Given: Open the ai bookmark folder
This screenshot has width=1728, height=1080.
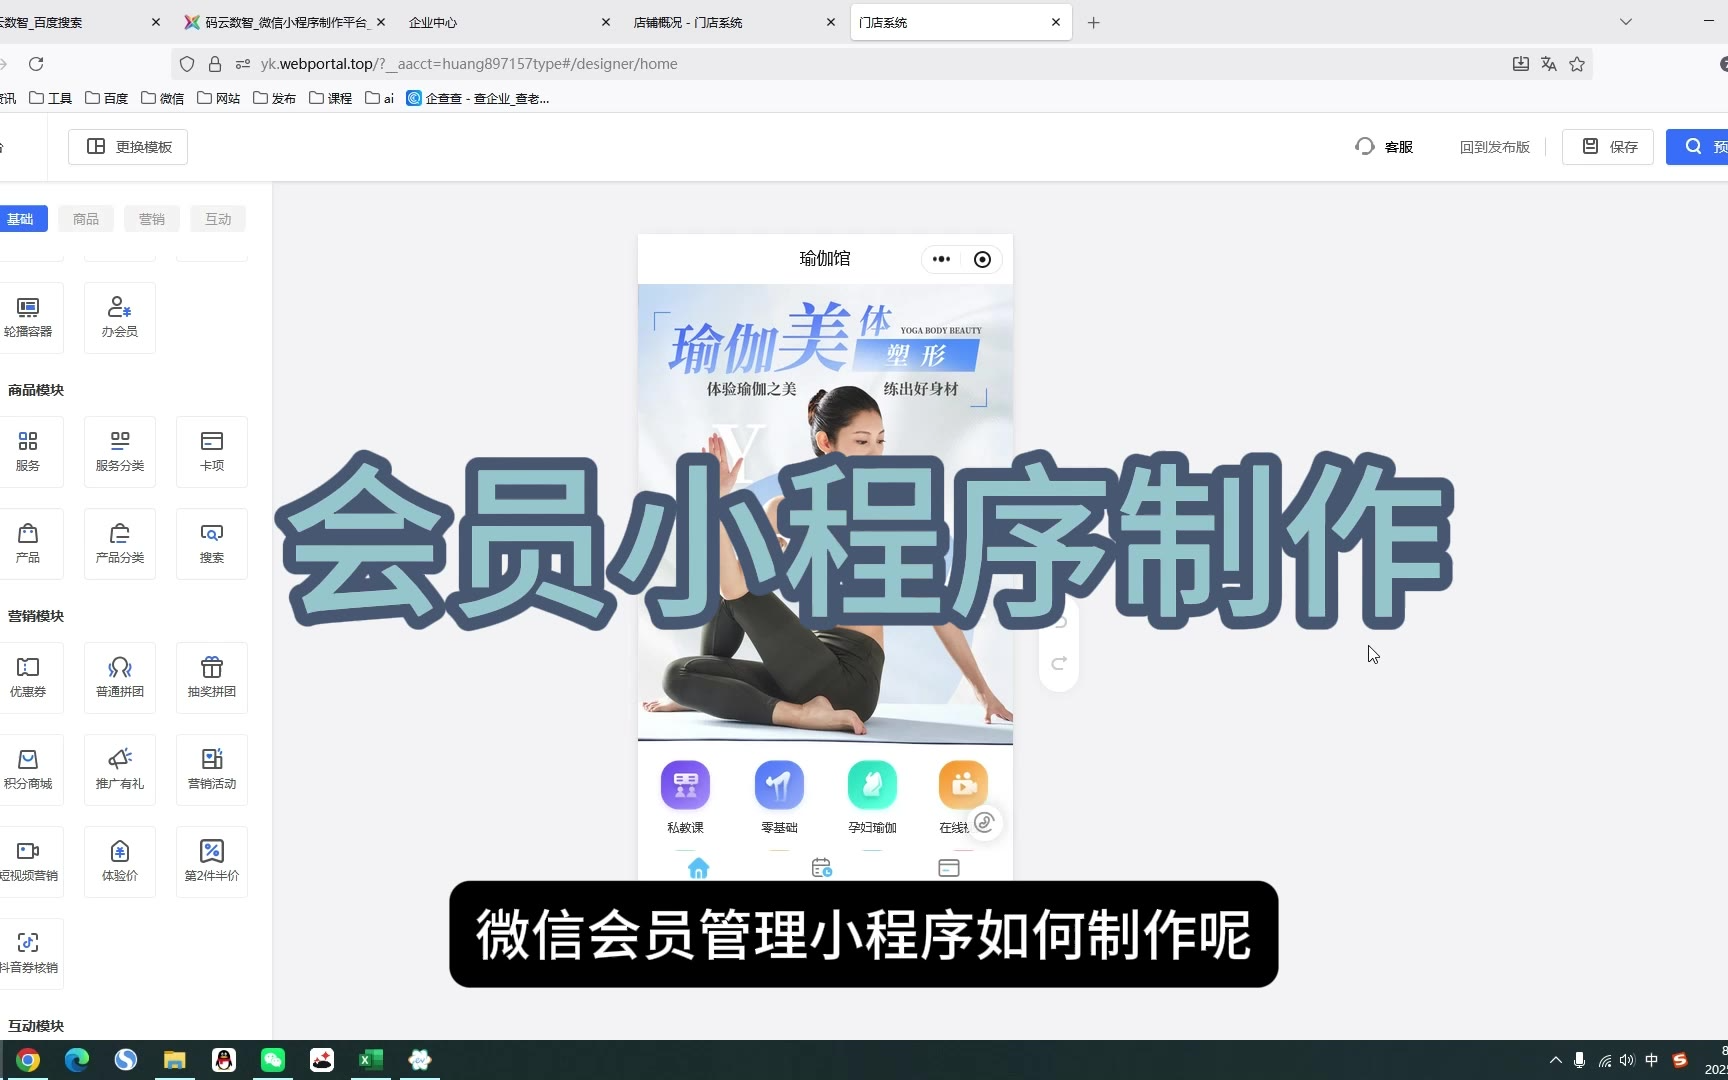Looking at the screenshot, I should (x=379, y=98).
